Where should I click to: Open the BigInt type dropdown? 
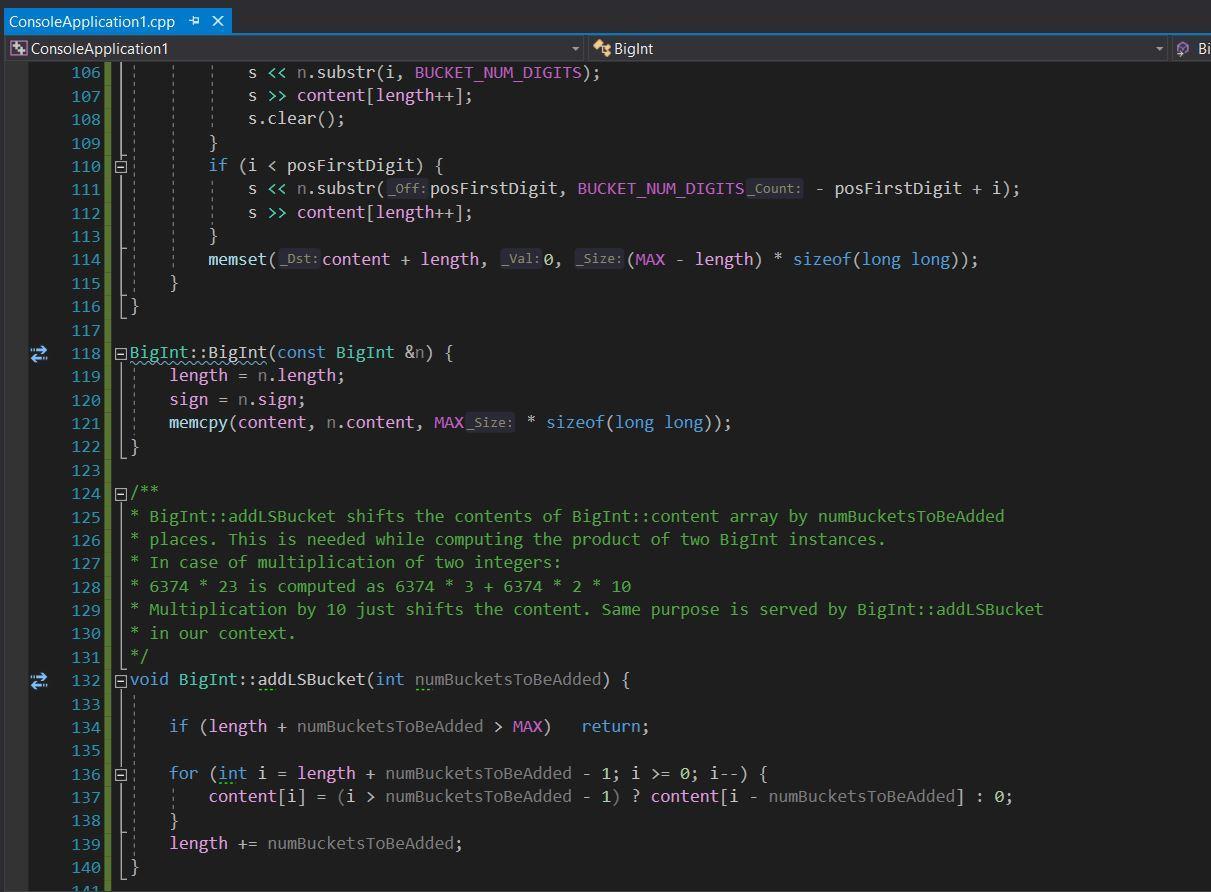click(1158, 48)
